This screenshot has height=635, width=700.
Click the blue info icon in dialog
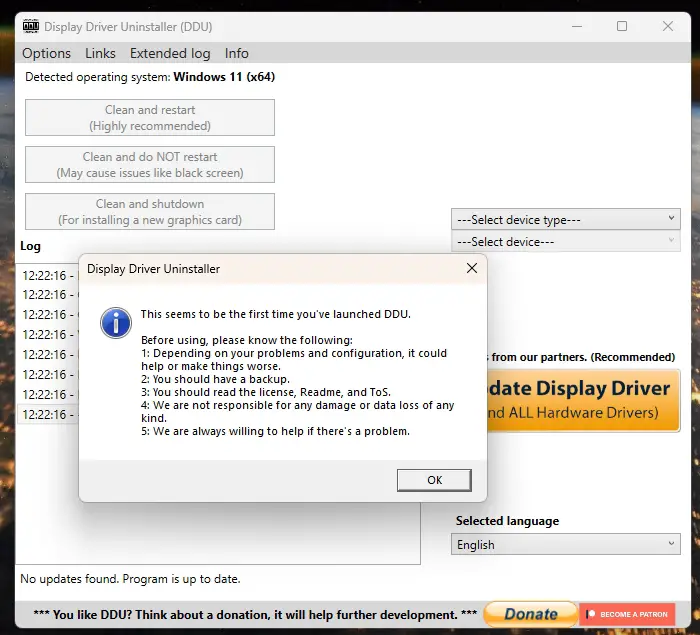pyautogui.click(x=116, y=322)
